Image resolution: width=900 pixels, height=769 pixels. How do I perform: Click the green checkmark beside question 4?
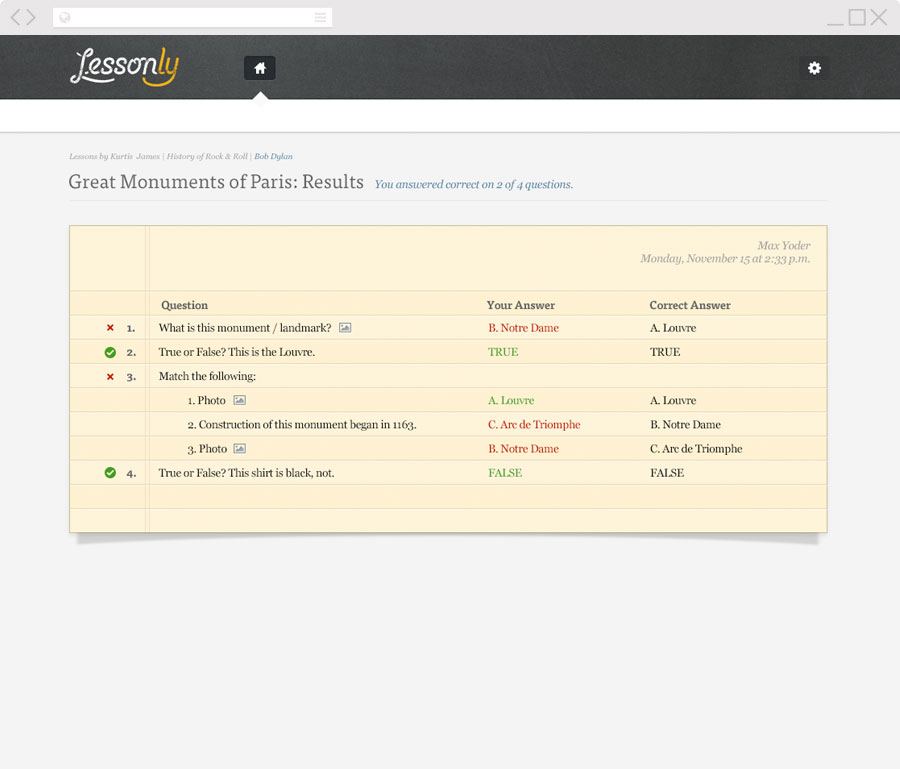tap(110, 473)
